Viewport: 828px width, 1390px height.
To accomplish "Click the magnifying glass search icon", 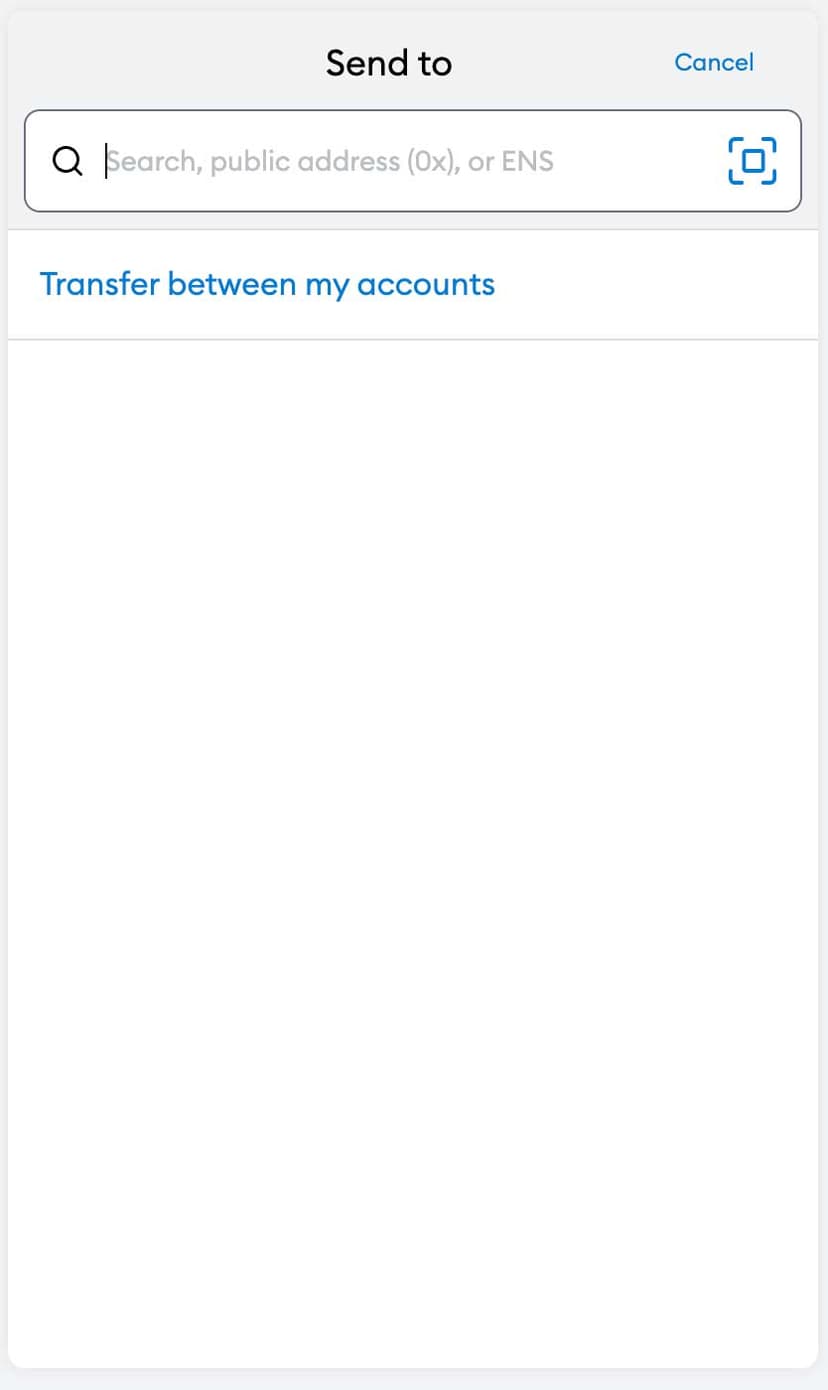I will 67,161.
